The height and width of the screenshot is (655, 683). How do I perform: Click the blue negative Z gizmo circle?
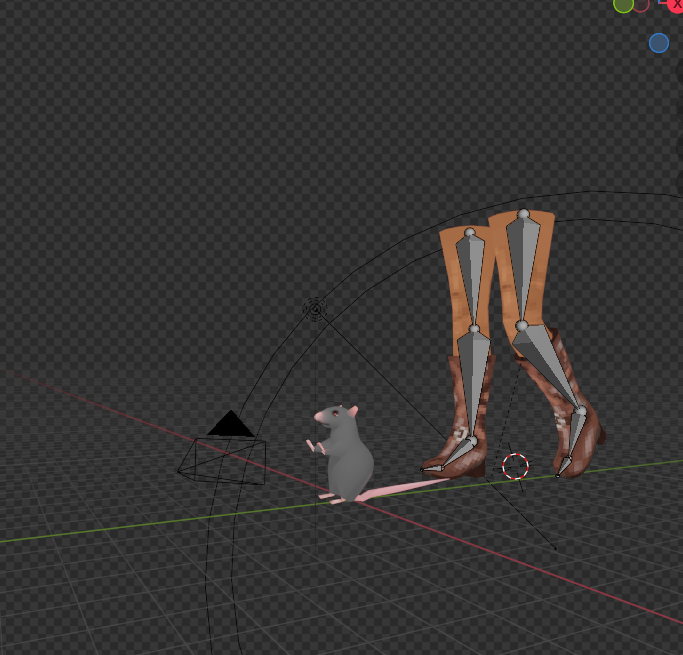click(x=659, y=43)
